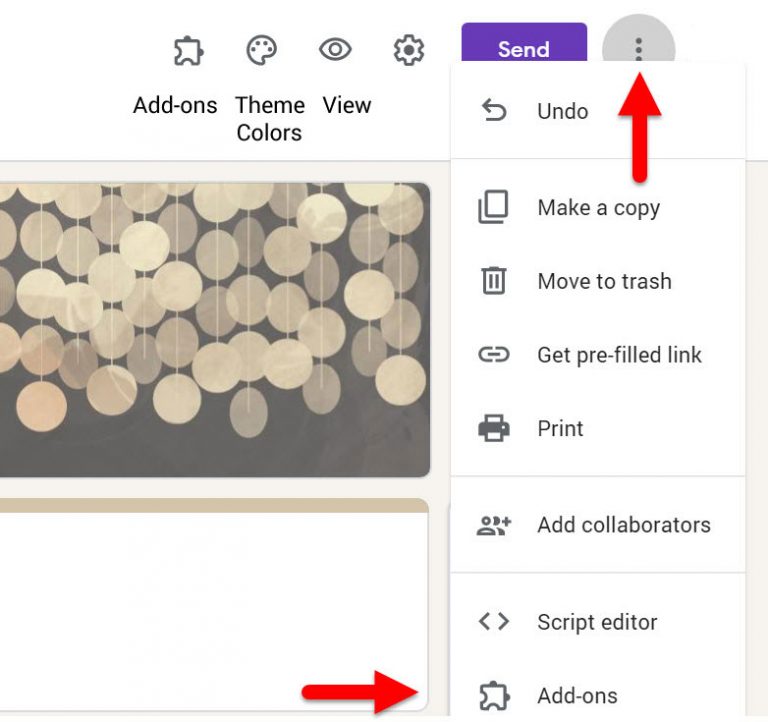The image size is (768, 722).
Task: Open form settings gear icon
Action: point(408,50)
